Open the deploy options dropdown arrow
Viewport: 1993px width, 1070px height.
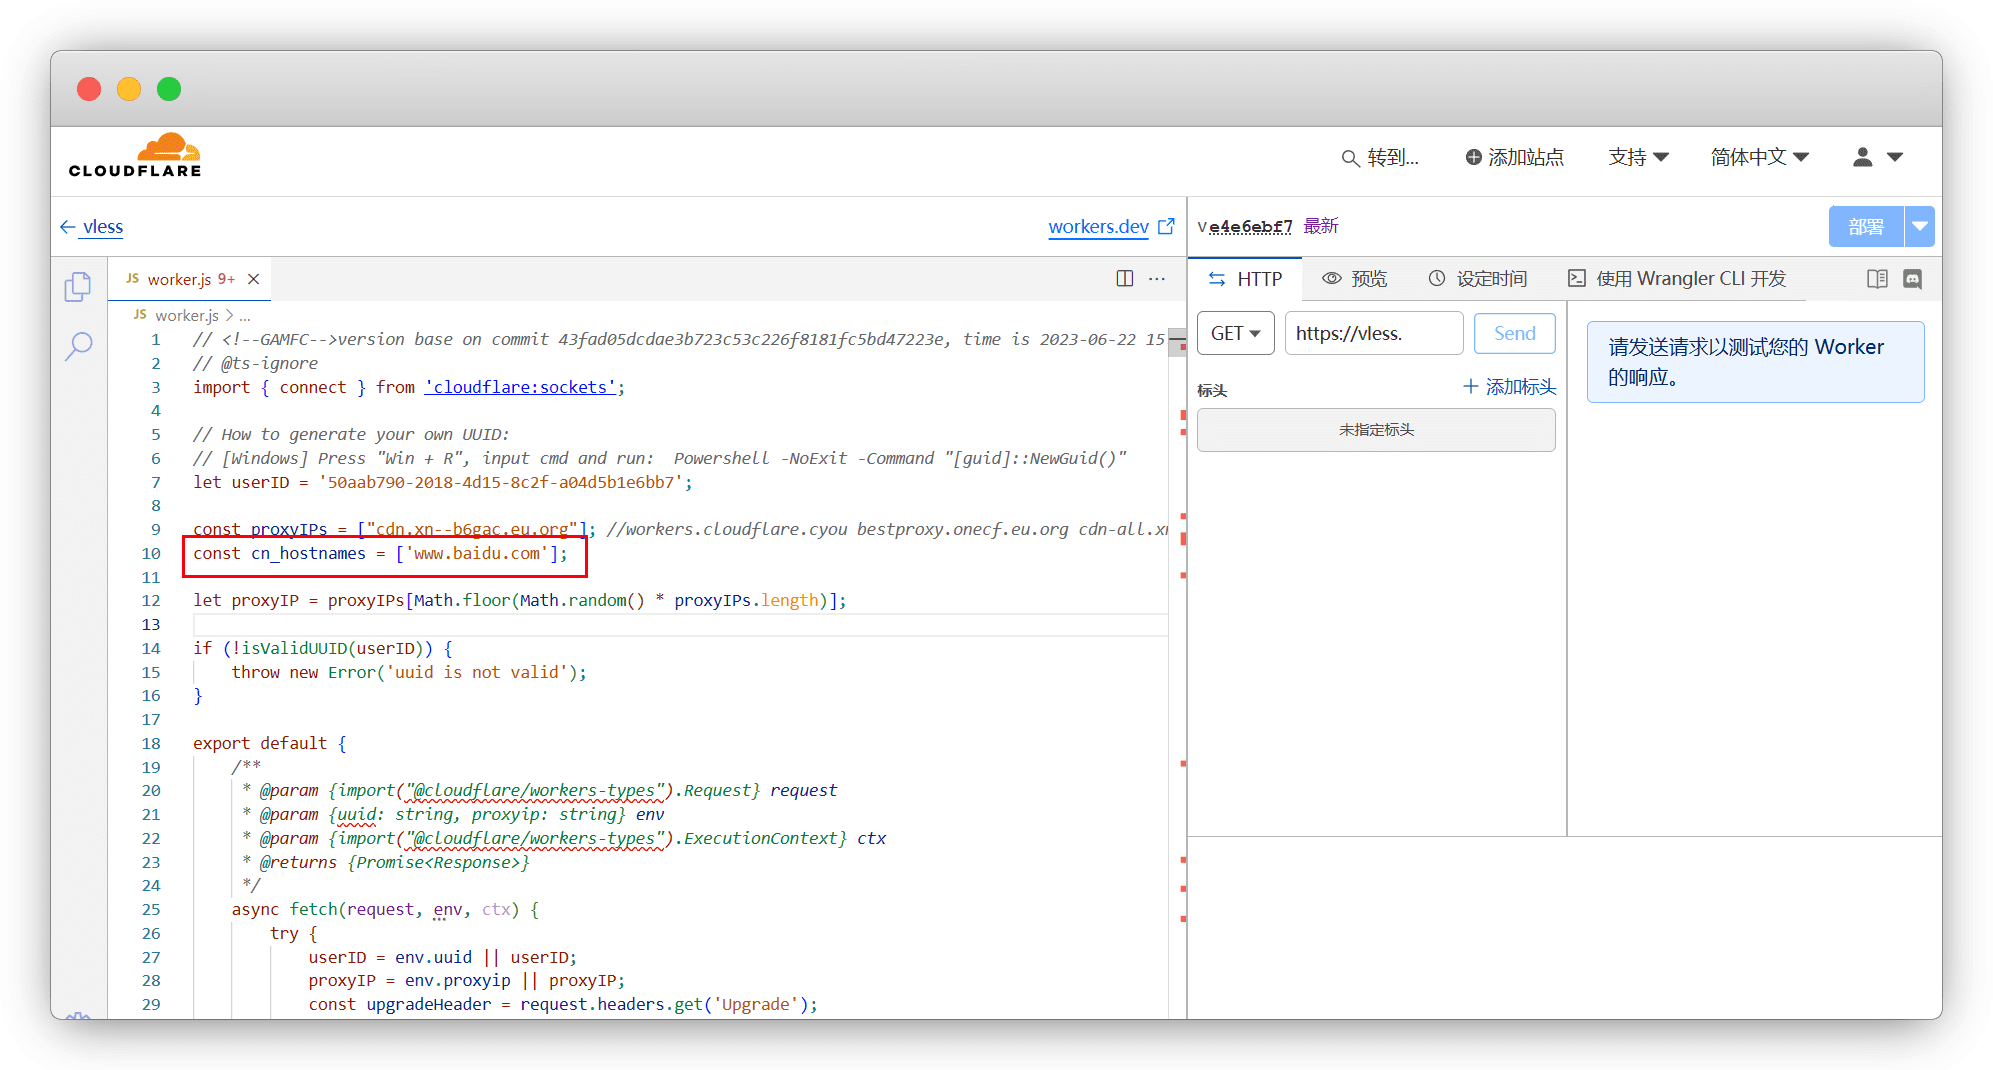point(1919,226)
